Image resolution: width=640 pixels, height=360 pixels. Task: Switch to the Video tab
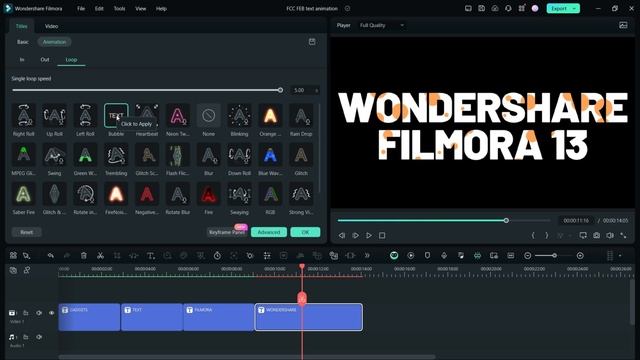[51, 26]
